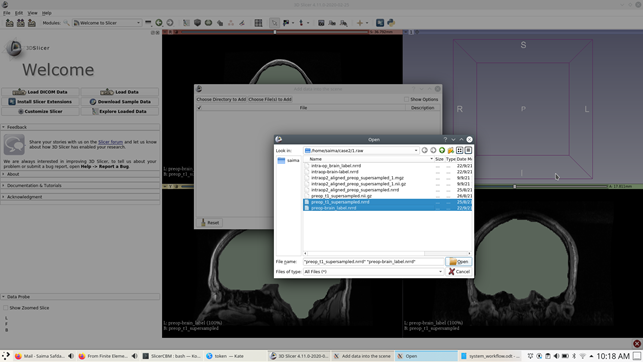Click Cancel button in file dialog

(x=458, y=271)
